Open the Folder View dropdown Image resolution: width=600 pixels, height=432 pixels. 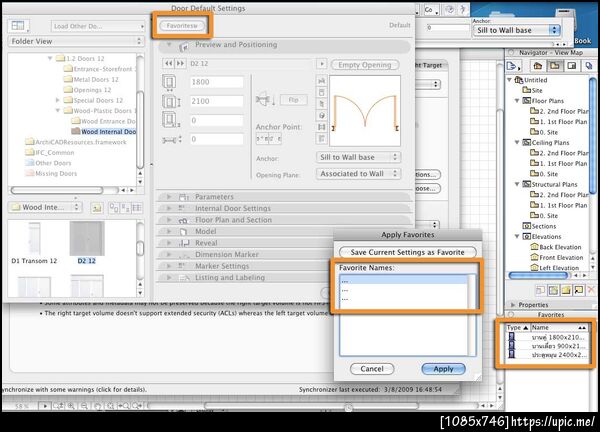[x=76, y=41]
